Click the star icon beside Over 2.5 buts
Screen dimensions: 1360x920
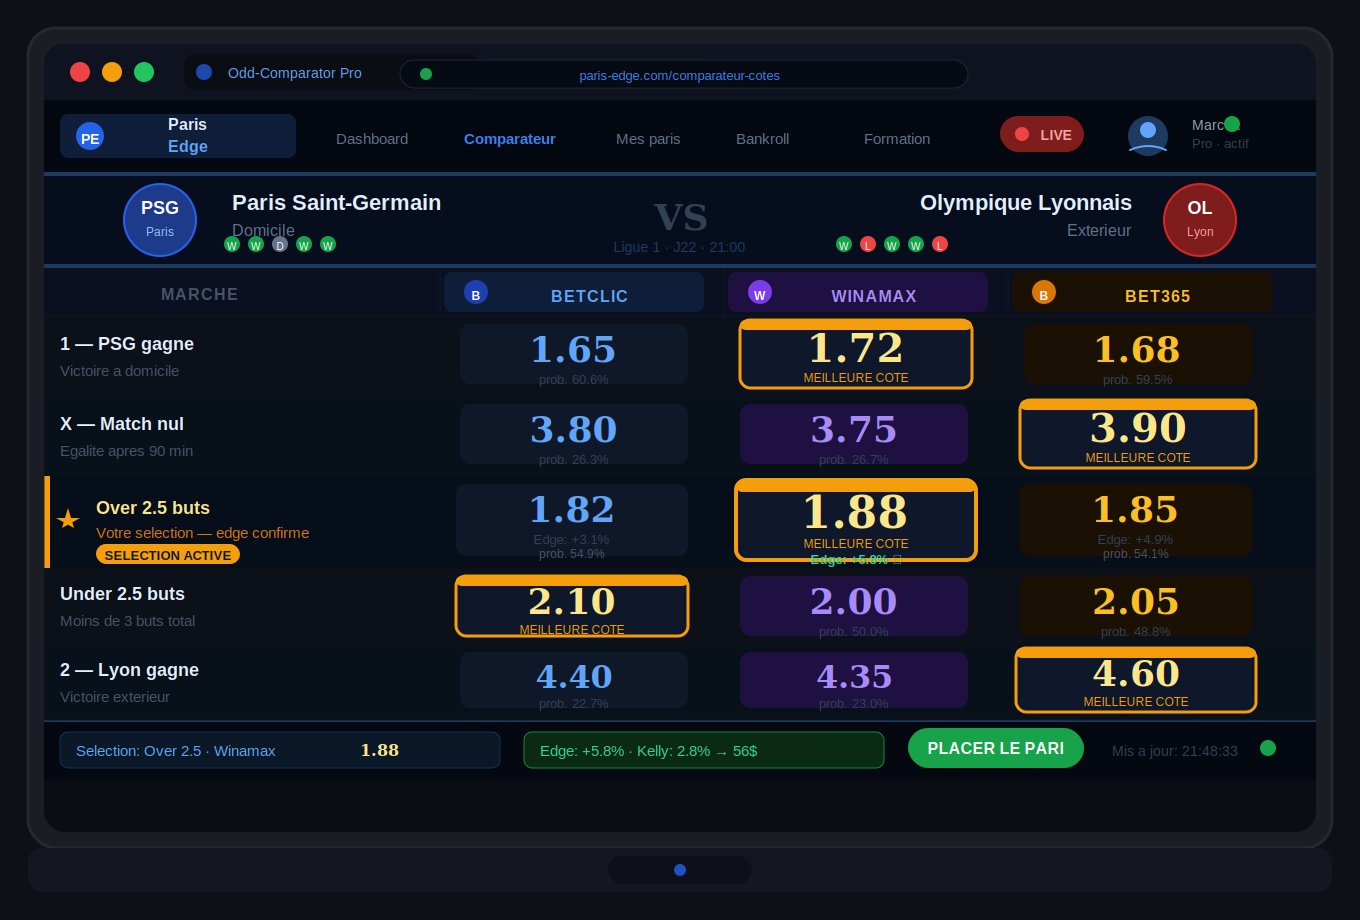click(x=68, y=519)
